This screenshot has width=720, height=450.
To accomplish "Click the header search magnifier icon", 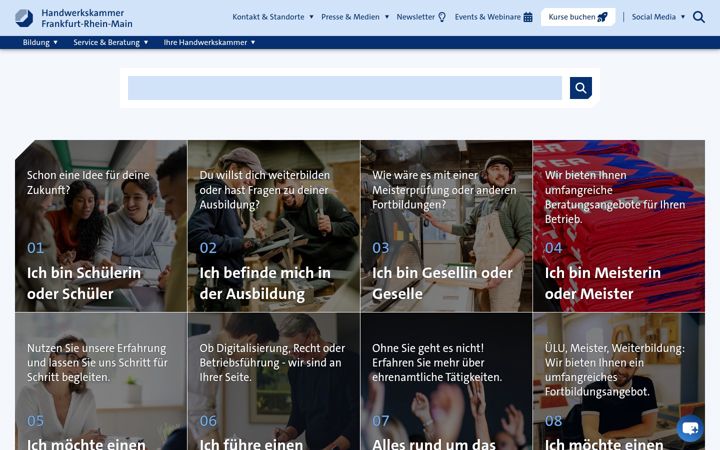I will 698,17.
